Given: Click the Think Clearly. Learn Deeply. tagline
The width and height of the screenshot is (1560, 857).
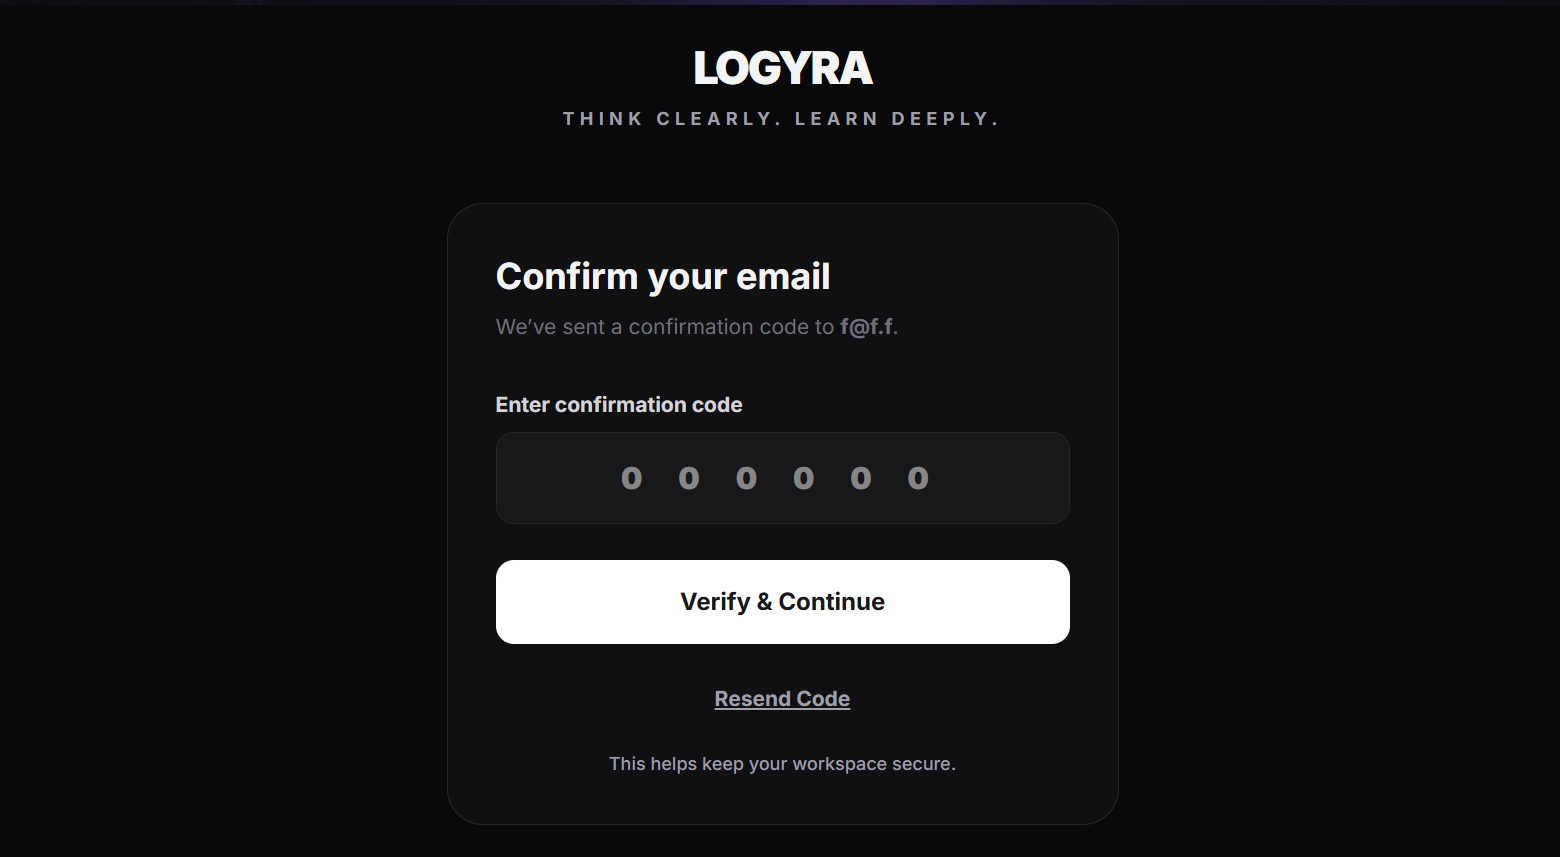Looking at the screenshot, I should tap(781, 119).
